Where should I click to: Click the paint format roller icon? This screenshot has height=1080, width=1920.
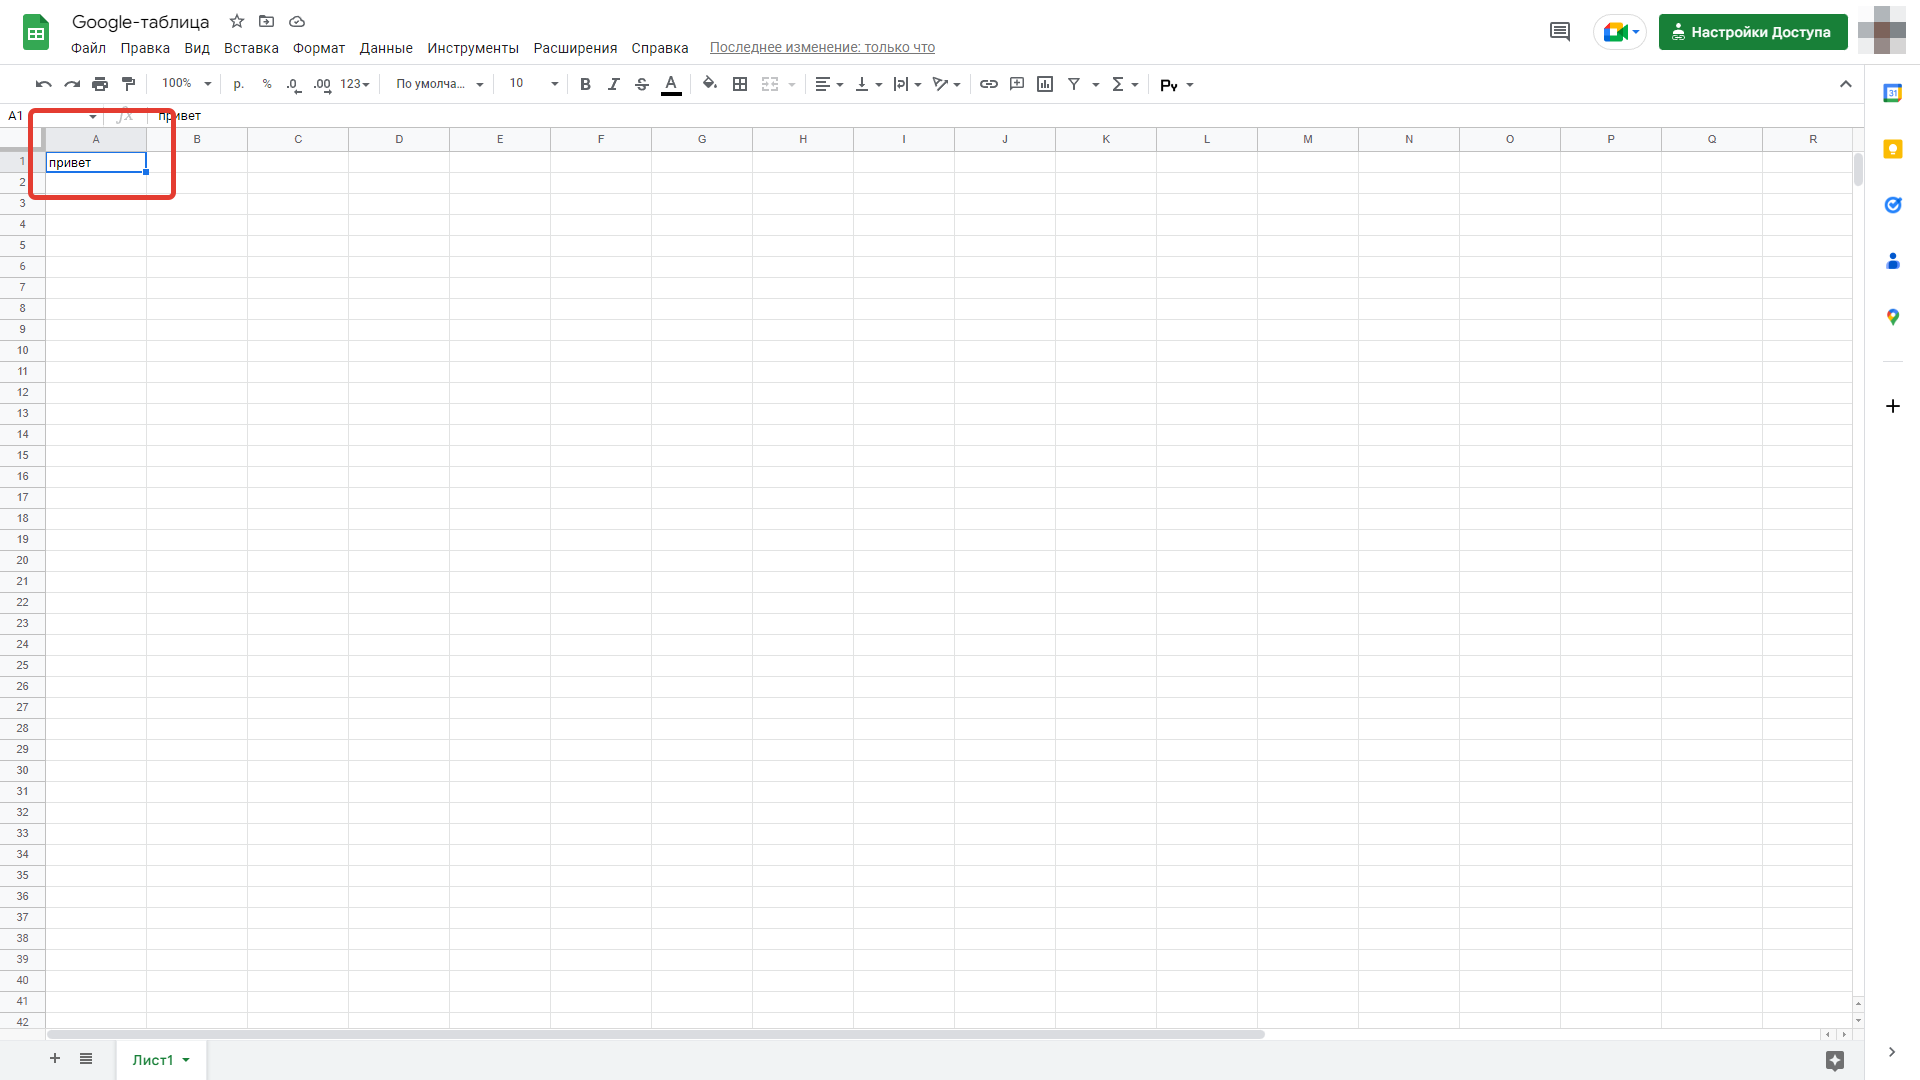(128, 84)
